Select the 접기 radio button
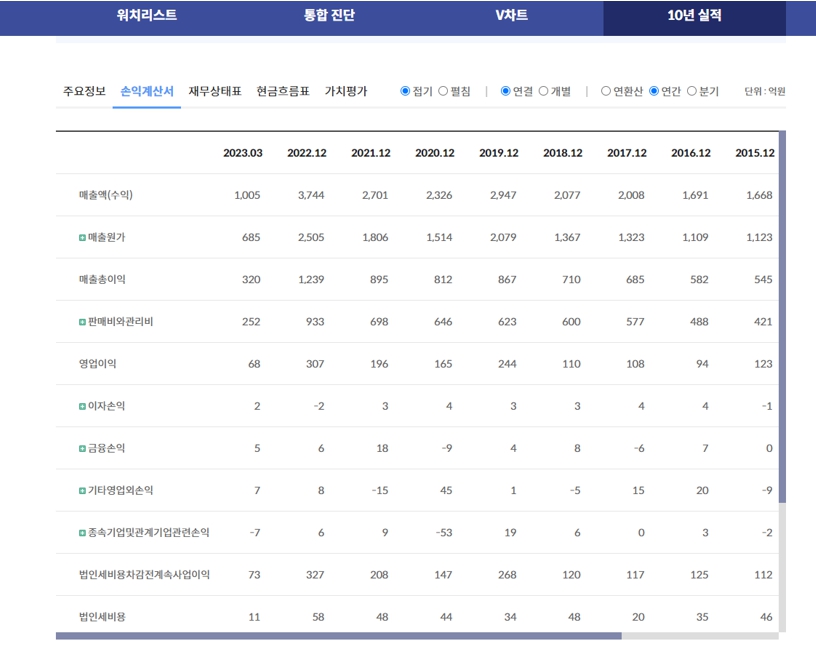Image resolution: width=816 pixels, height=647 pixels. pyautogui.click(x=405, y=91)
